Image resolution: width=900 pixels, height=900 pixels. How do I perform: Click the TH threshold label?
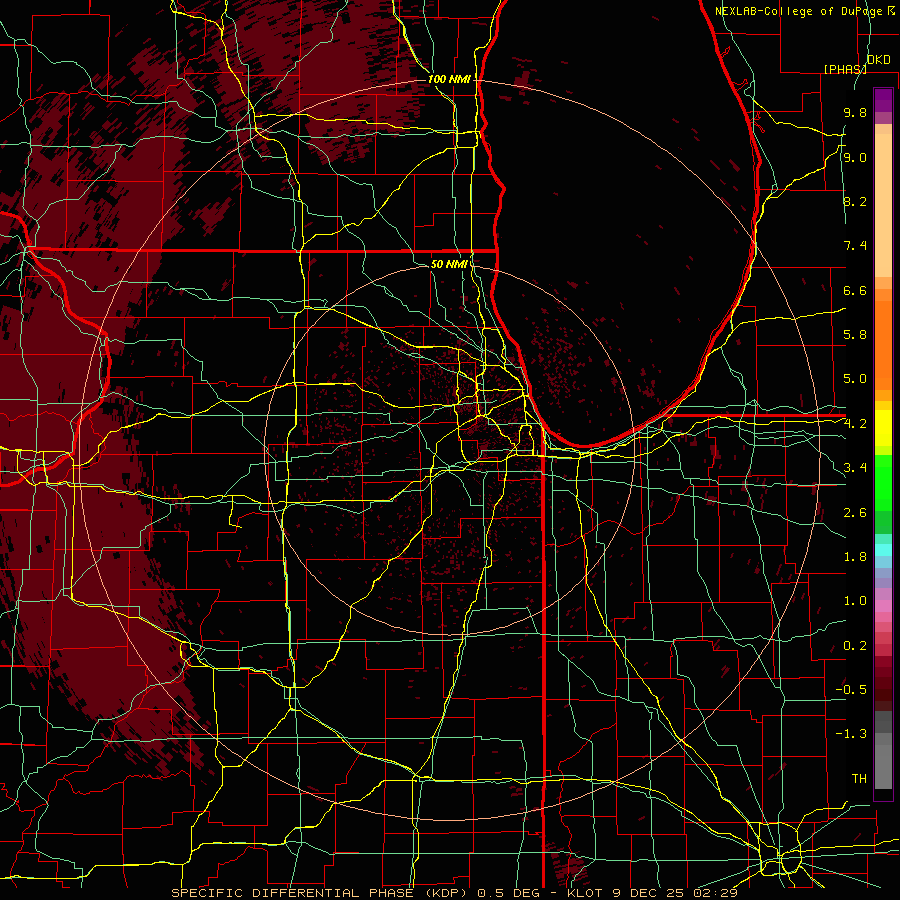click(x=859, y=779)
